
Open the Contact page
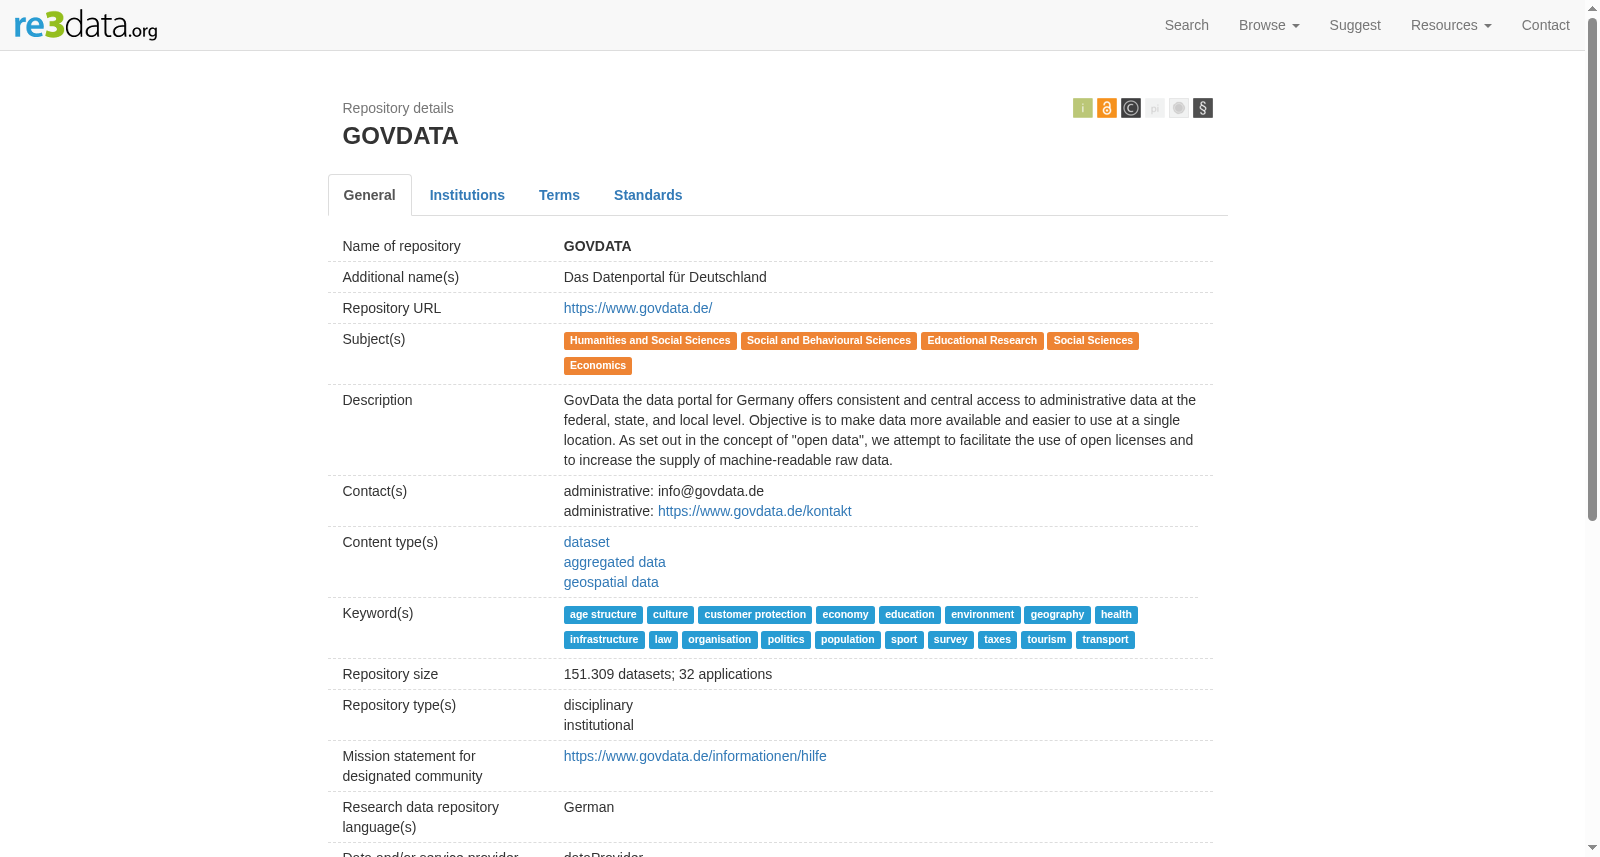pyautogui.click(x=1546, y=25)
